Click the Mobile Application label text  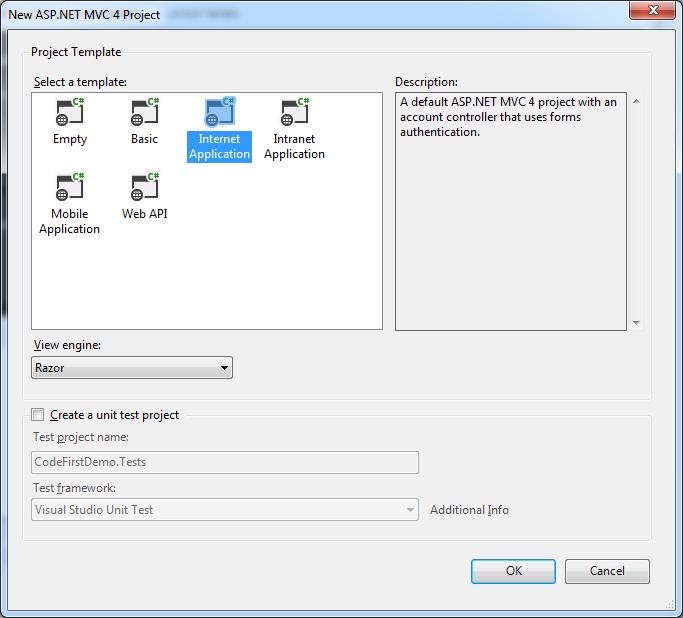69,222
